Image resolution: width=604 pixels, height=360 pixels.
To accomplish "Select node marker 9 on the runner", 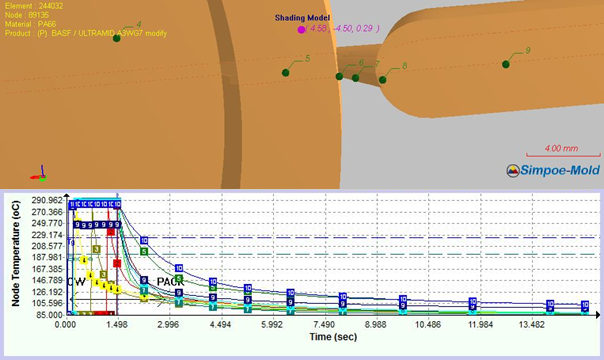I will point(506,64).
